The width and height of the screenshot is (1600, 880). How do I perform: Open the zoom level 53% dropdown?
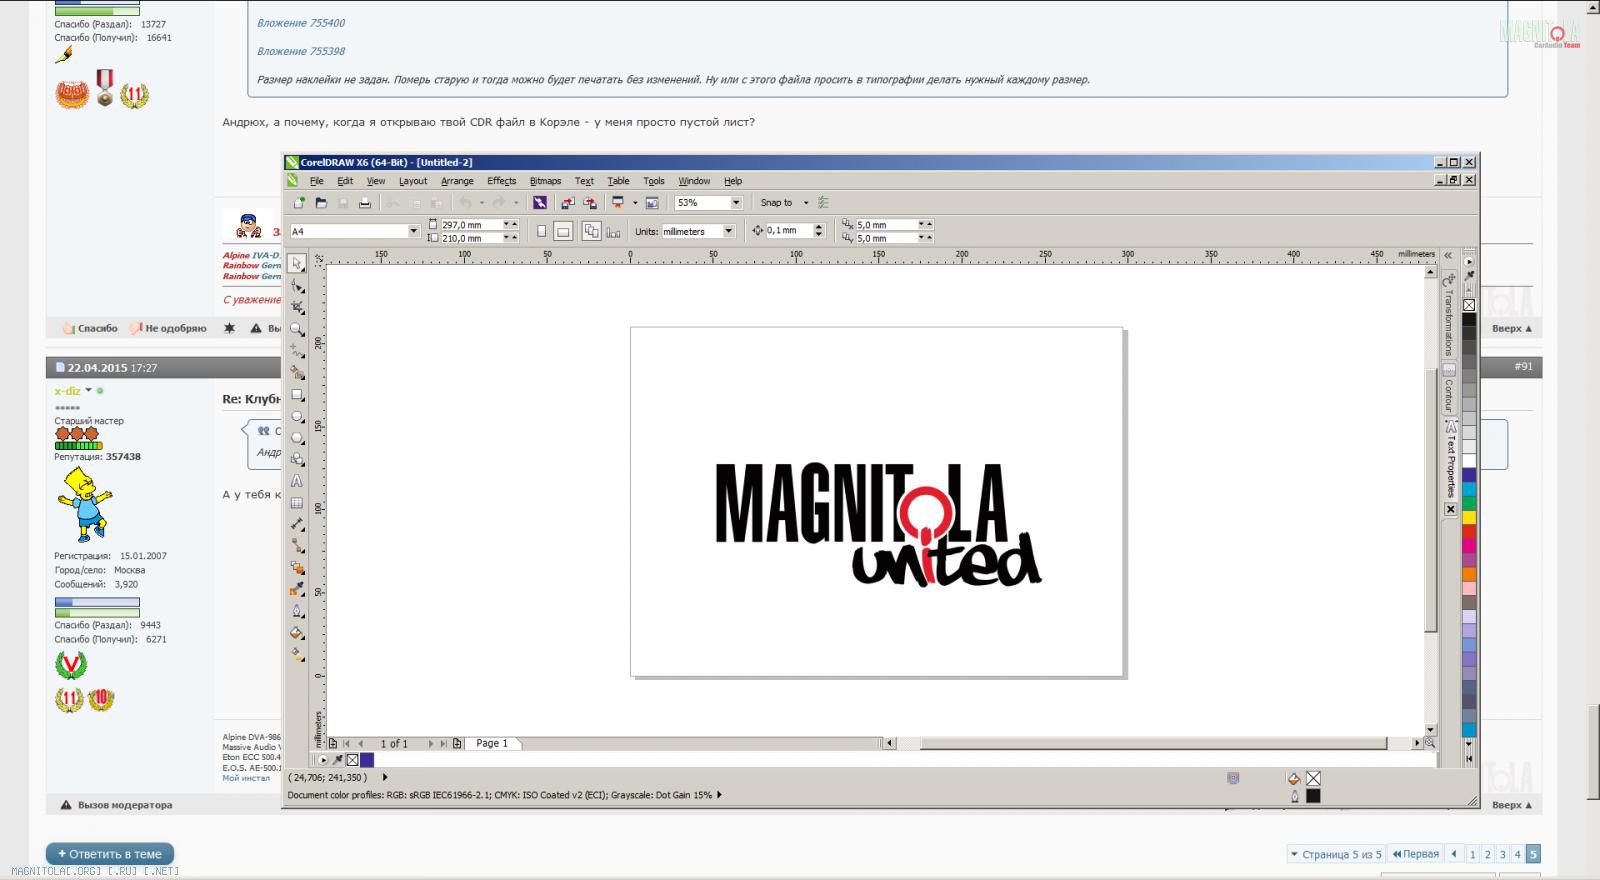[x=736, y=203]
